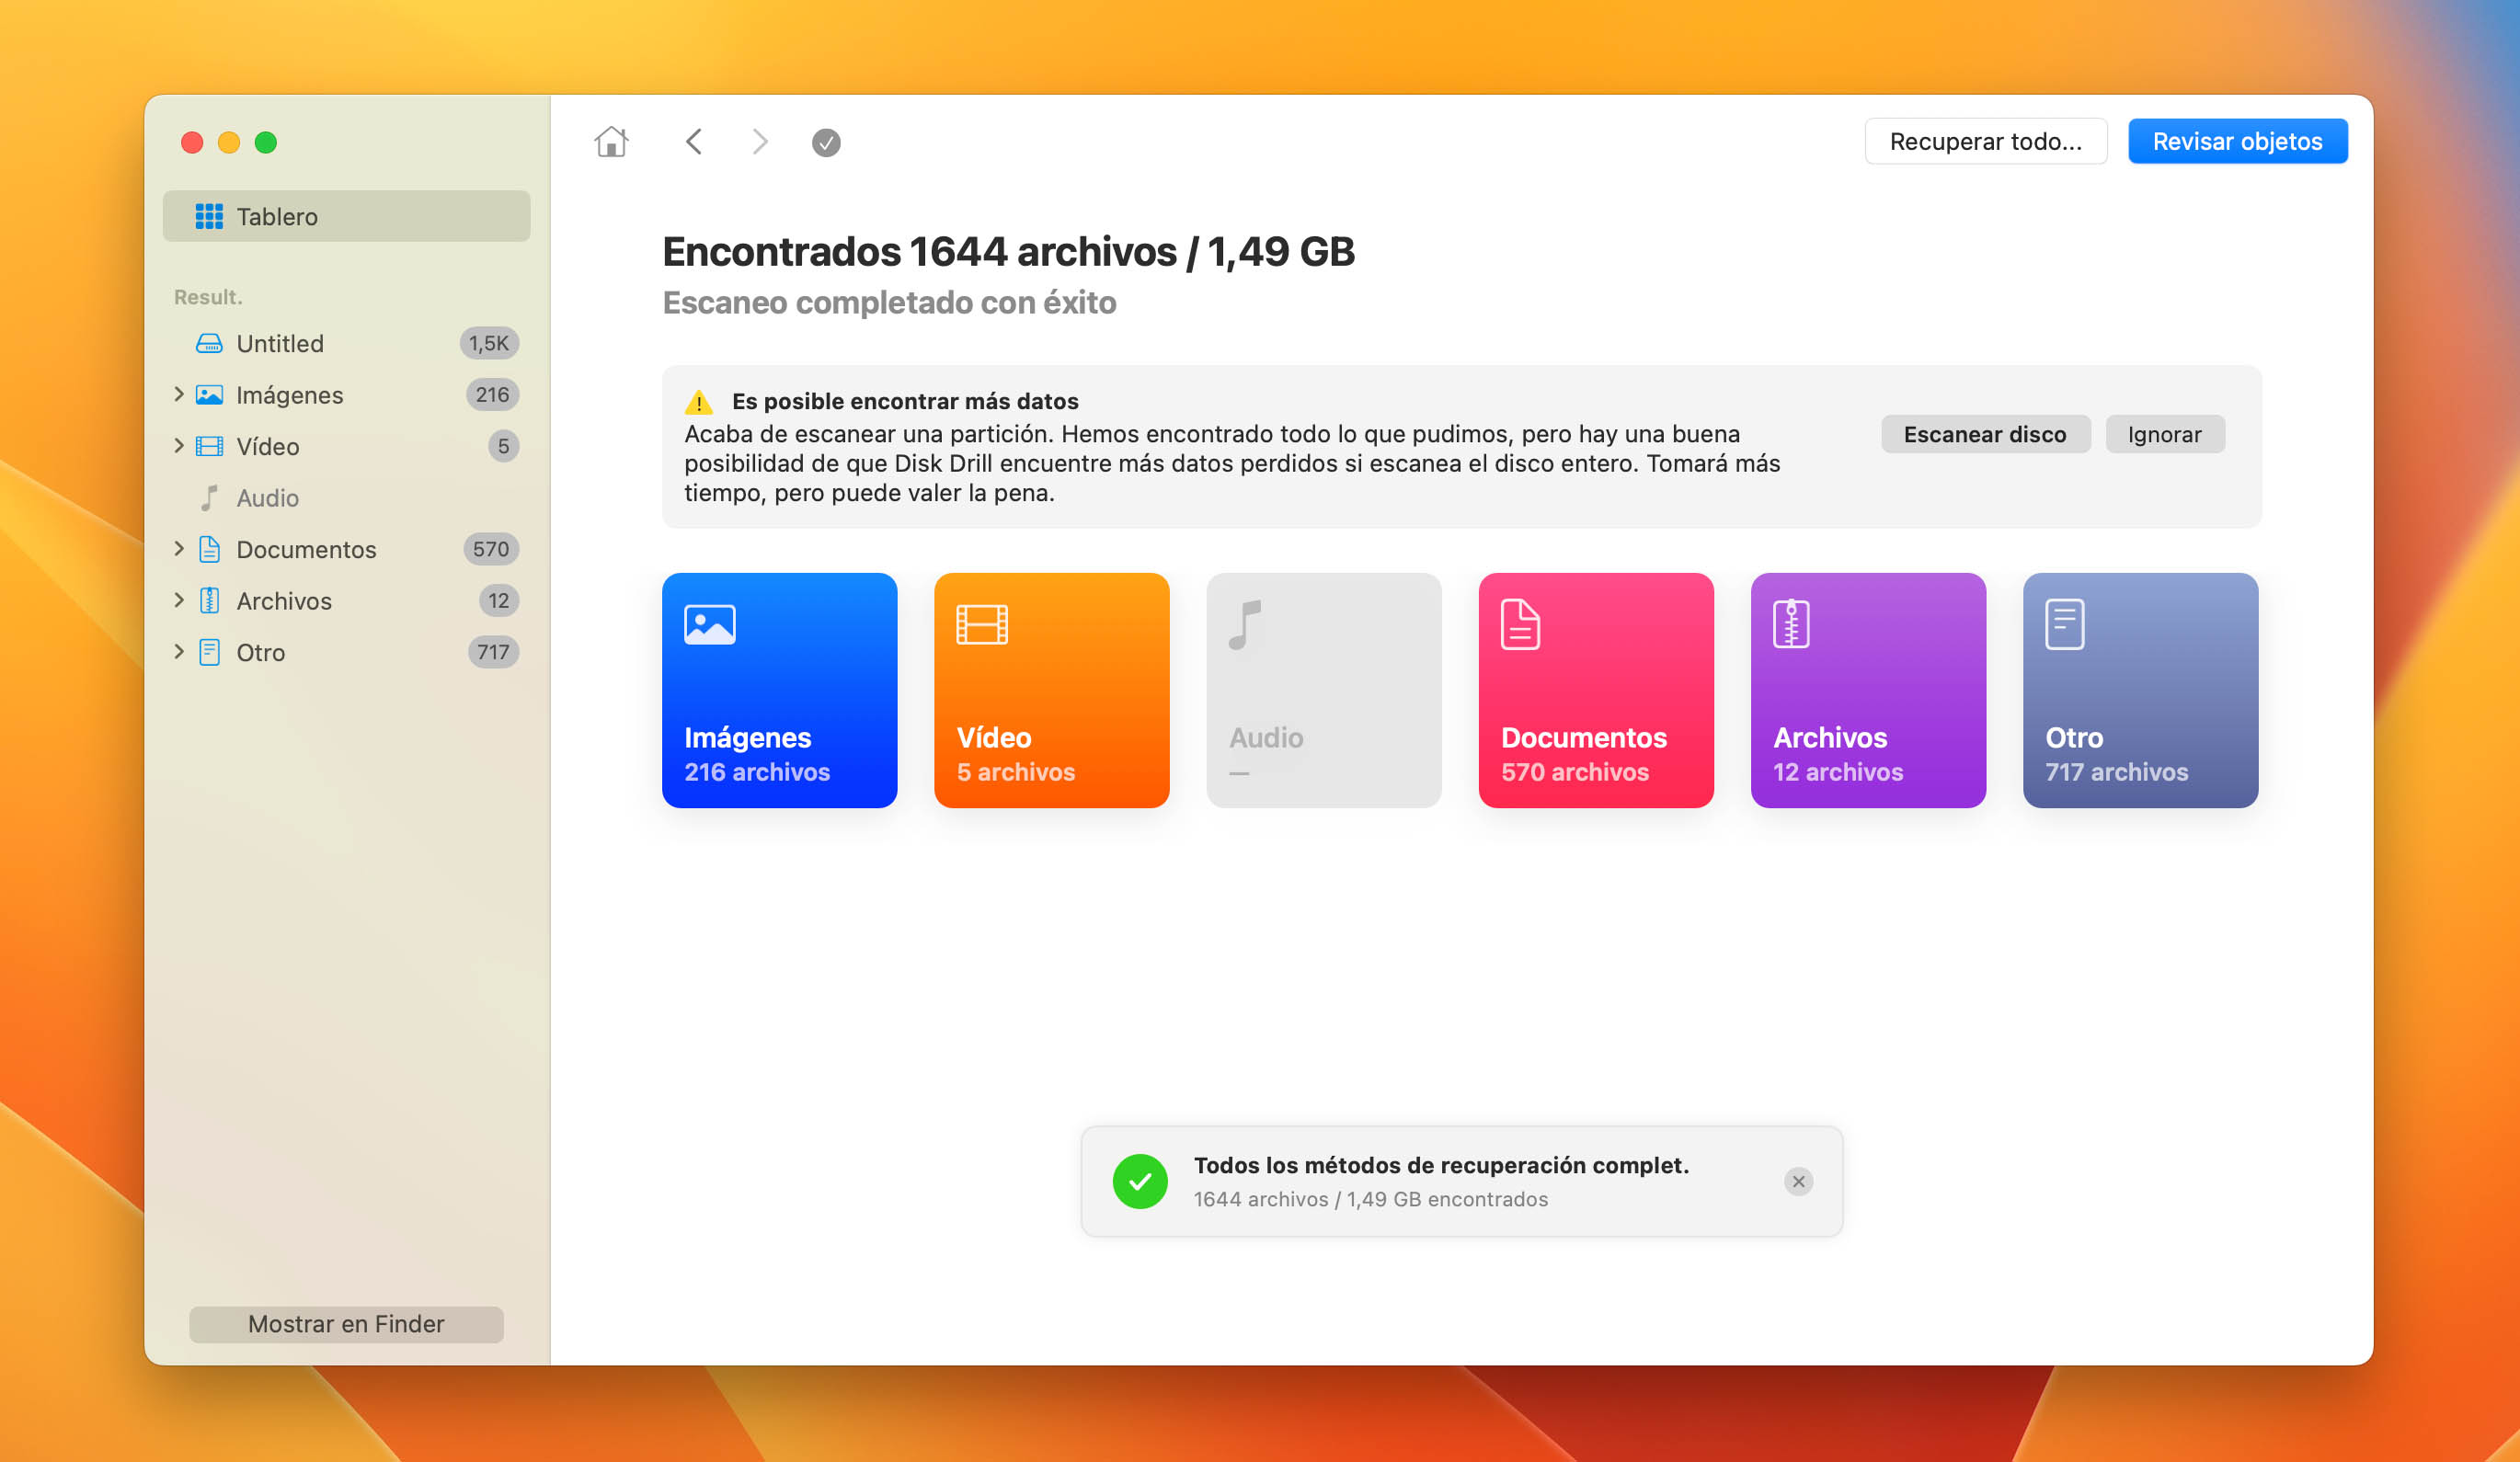
Task: Click the text Escaneo completado con éxito
Action: pos(889,302)
